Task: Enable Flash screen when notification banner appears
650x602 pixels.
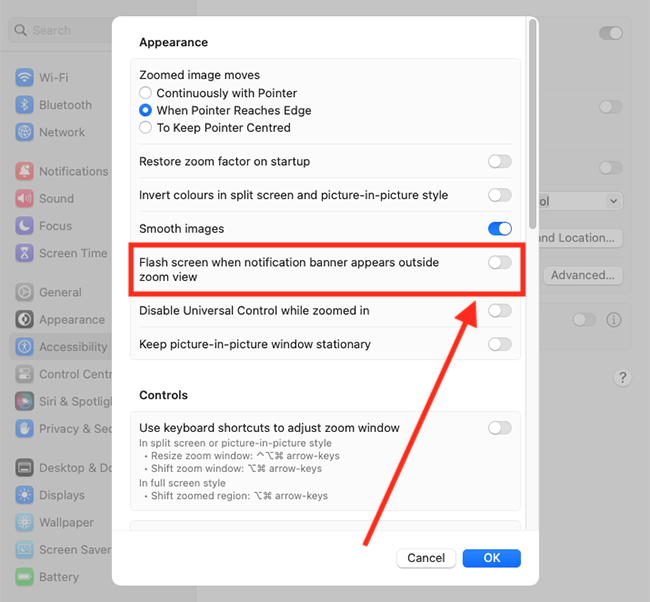Action: click(500, 262)
